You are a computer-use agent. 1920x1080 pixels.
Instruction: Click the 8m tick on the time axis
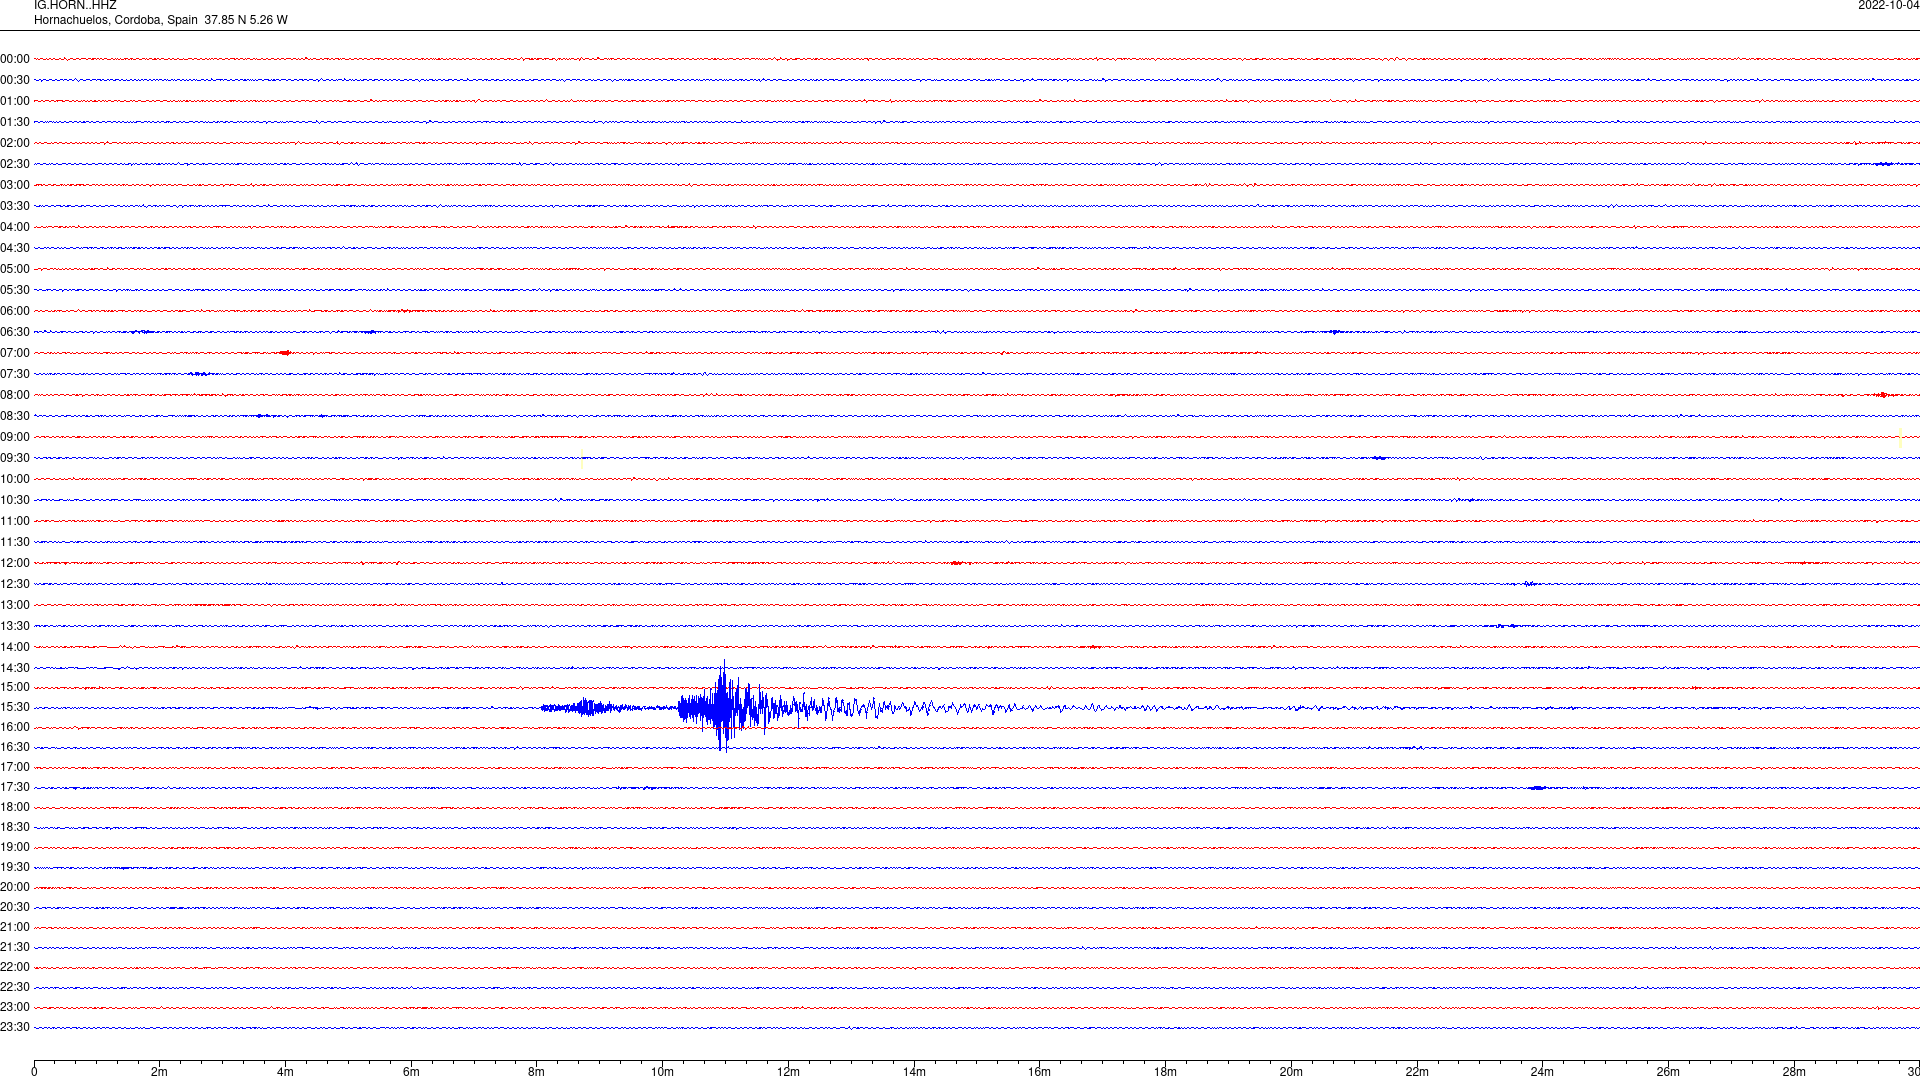click(x=537, y=1072)
